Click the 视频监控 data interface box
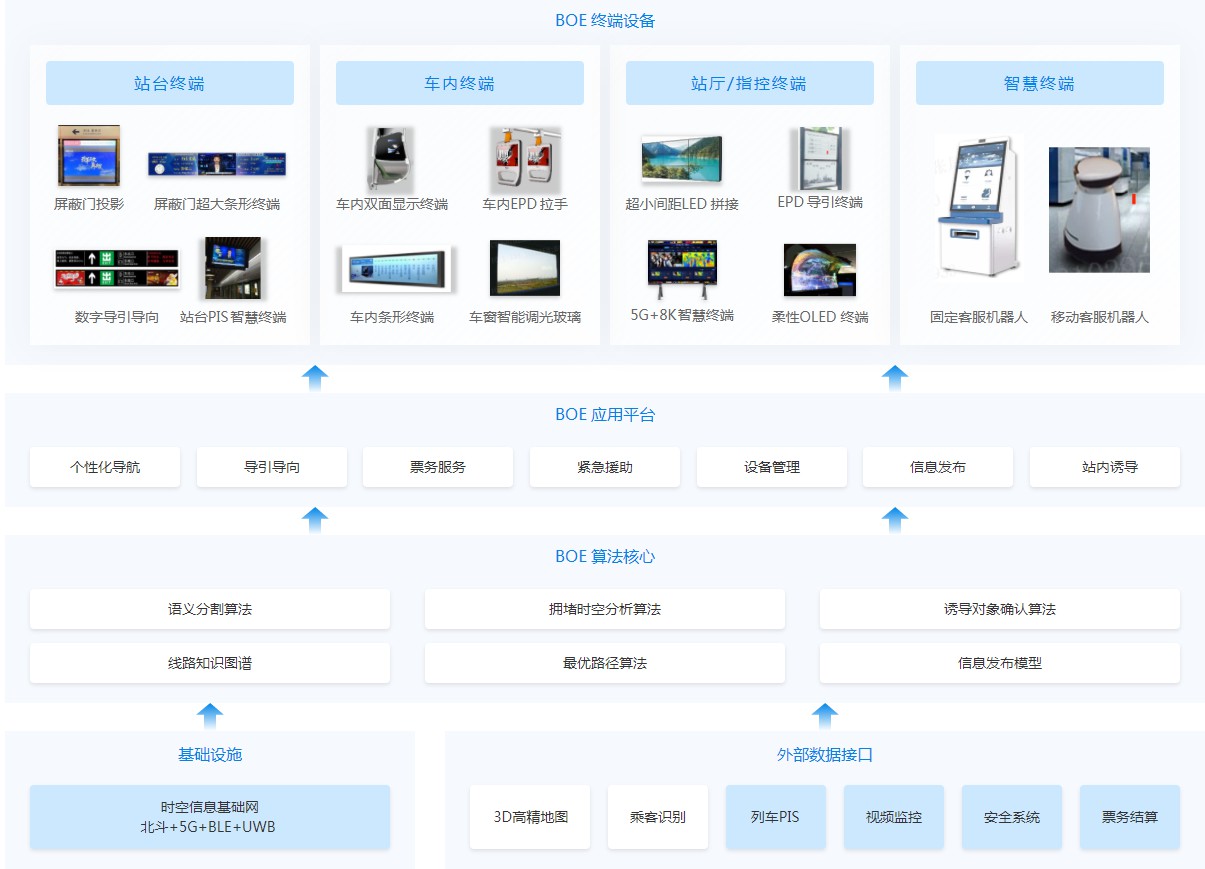Viewport: 1205px width, 869px height. pos(894,817)
